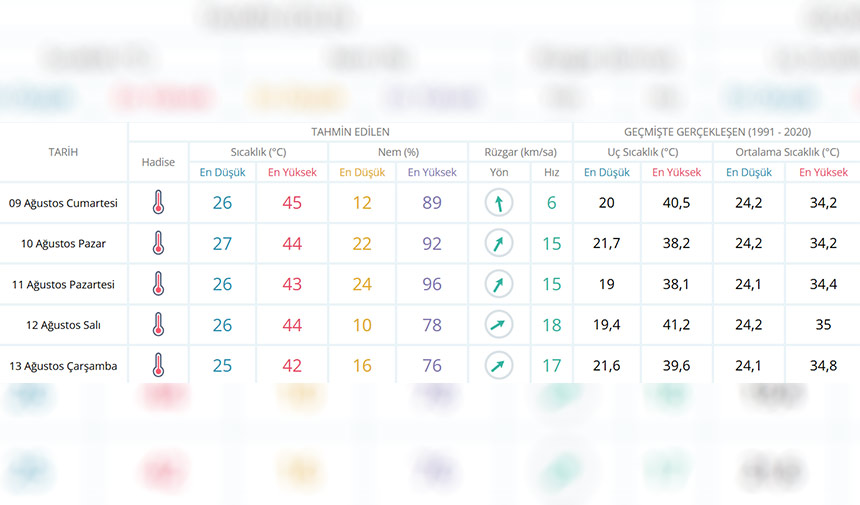Image resolution: width=860 pixels, height=505 pixels.
Task: Click the thermometer icon in 11 Ağustos Pazartesi row
Action: pyautogui.click(x=158, y=285)
